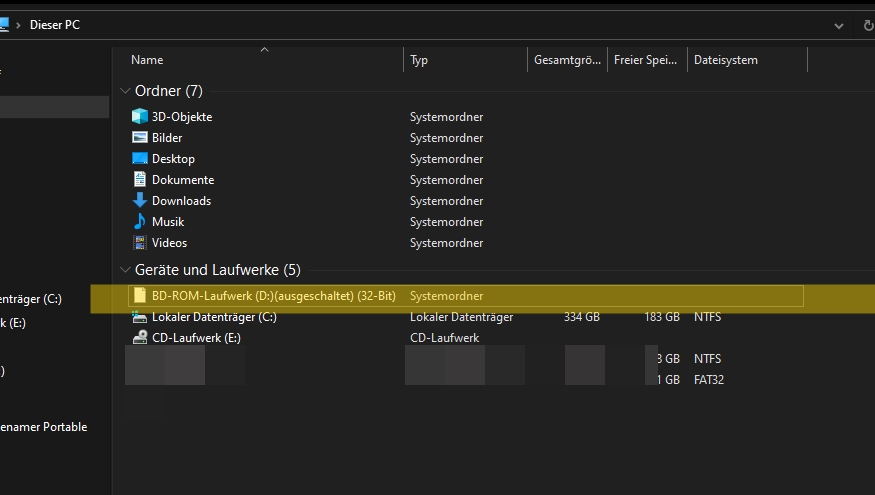Click the Videos film icon

click(140, 242)
